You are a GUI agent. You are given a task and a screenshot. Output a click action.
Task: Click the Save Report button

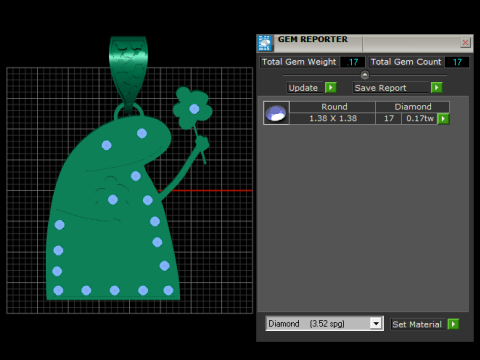coord(391,88)
